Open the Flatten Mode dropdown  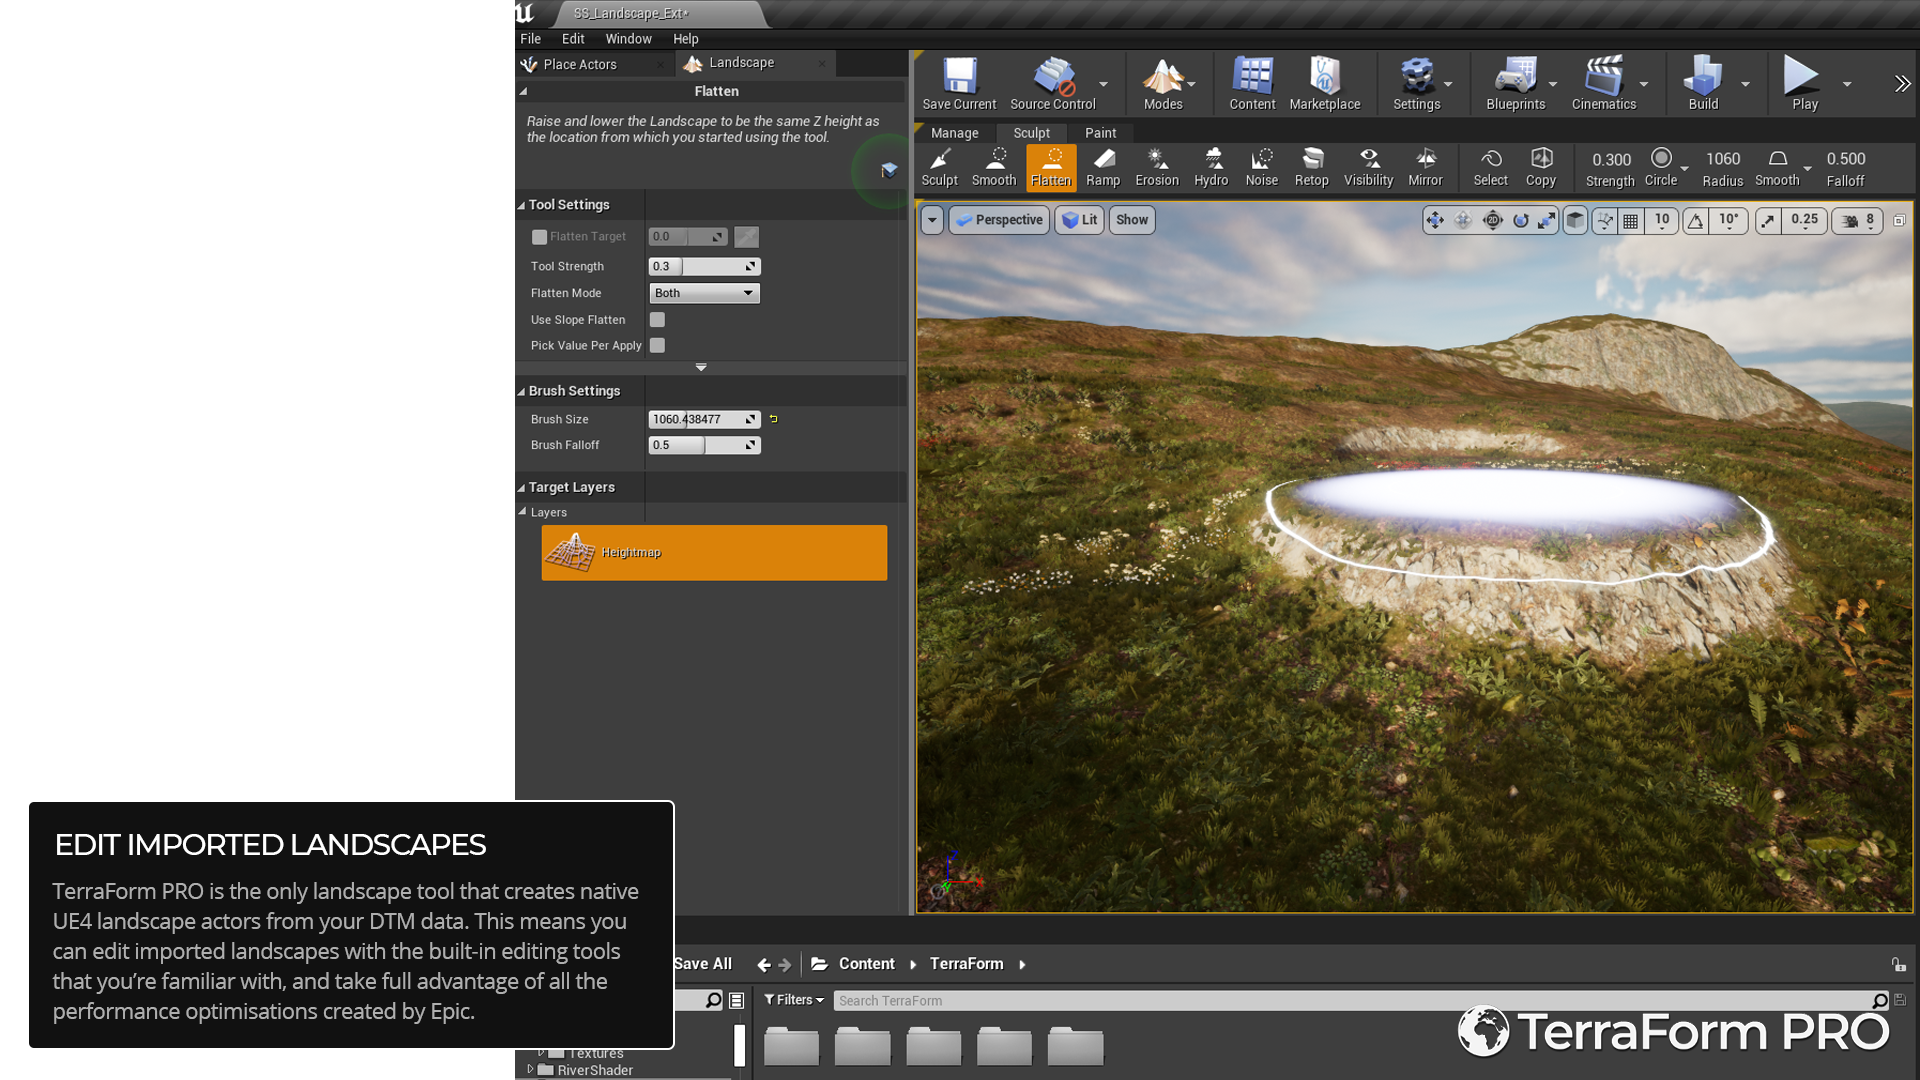pyautogui.click(x=705, y=293)
